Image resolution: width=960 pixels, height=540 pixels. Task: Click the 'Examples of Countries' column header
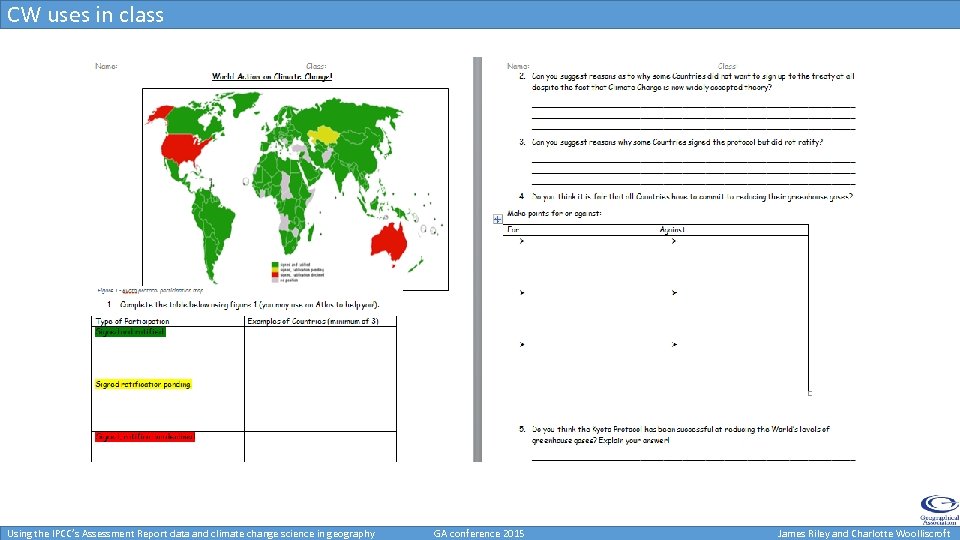[313, 321]
